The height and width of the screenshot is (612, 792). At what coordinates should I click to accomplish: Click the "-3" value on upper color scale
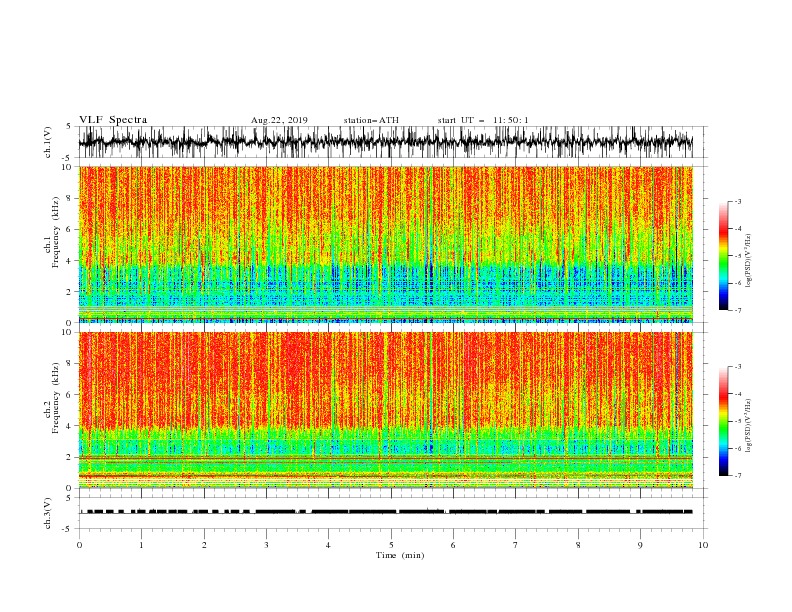pos(737,201)
